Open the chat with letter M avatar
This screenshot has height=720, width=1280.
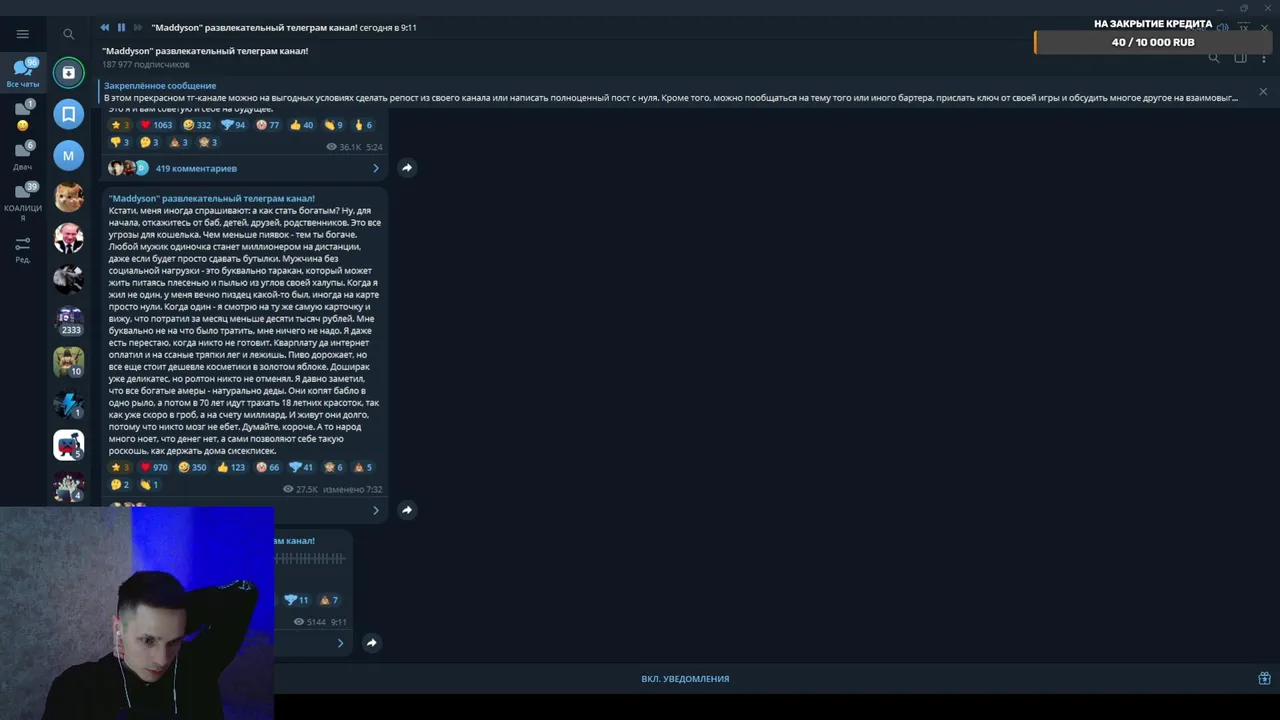69,155
